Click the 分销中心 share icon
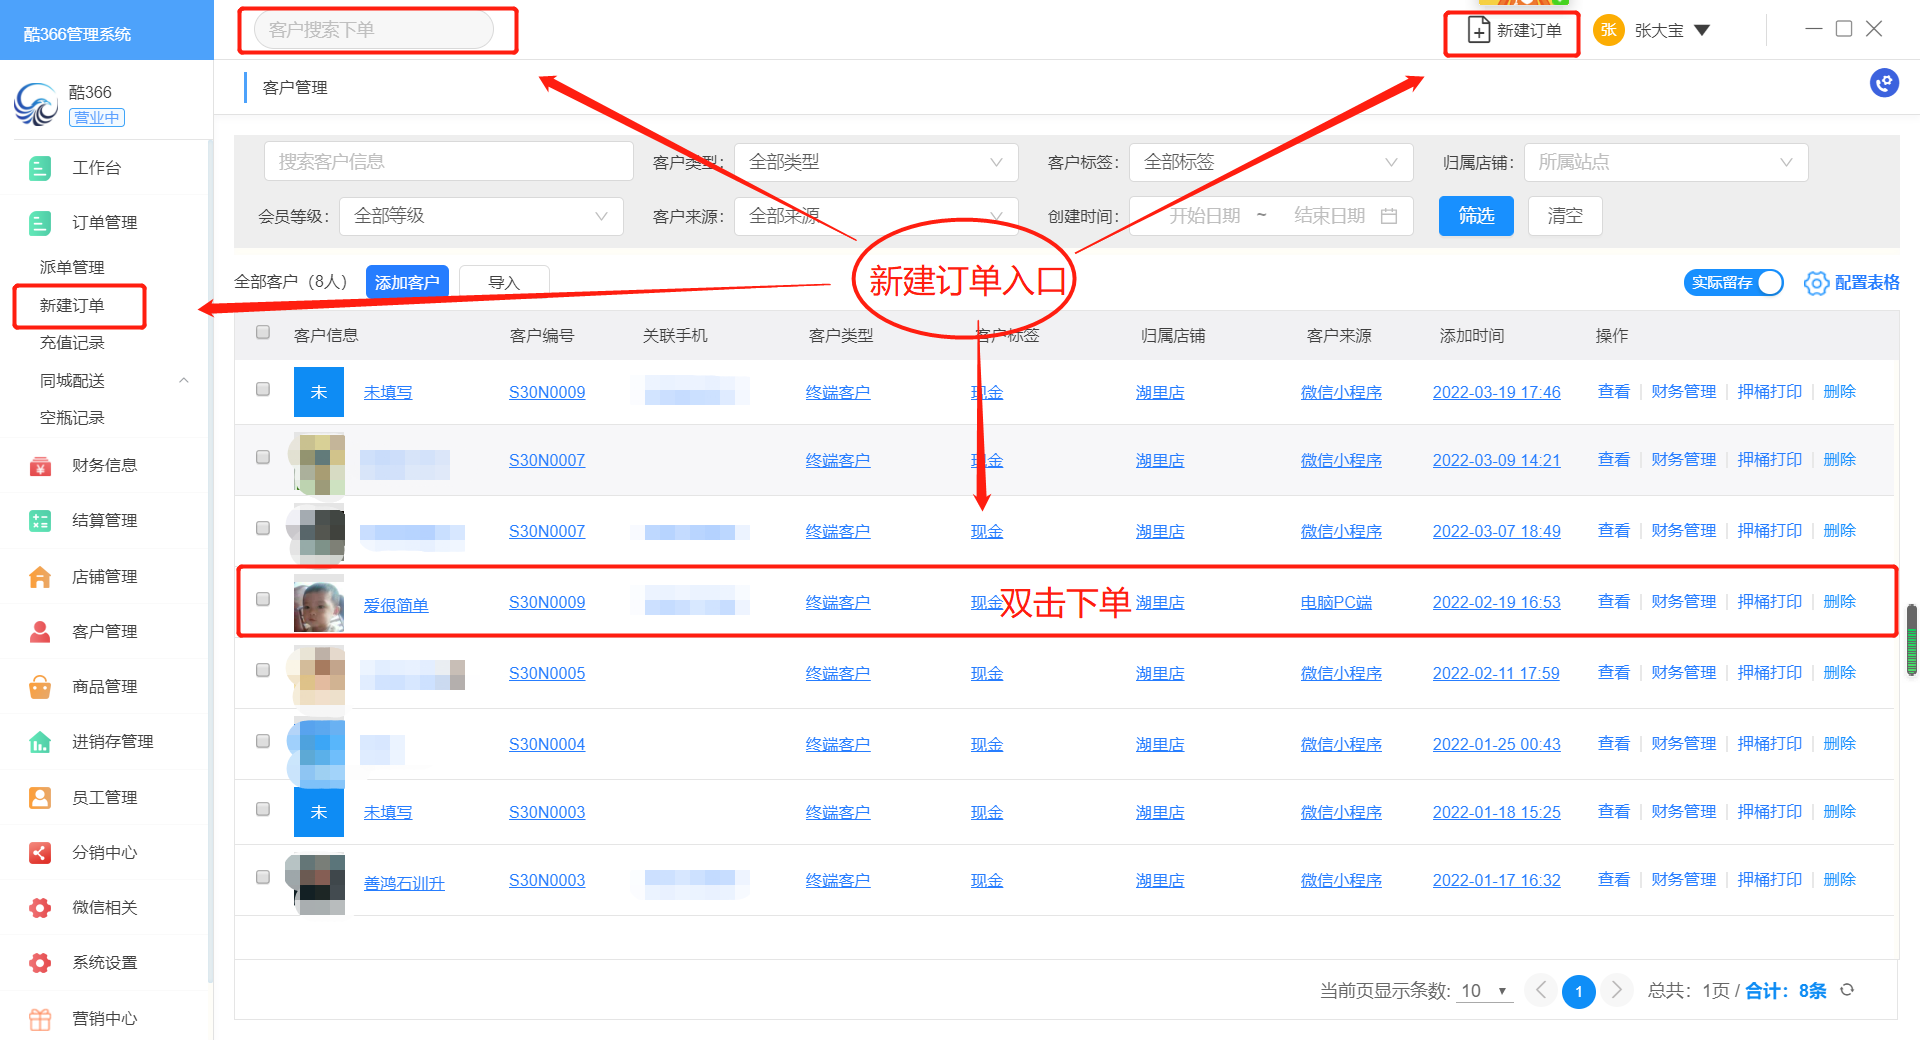 click(x=40, y=853)
